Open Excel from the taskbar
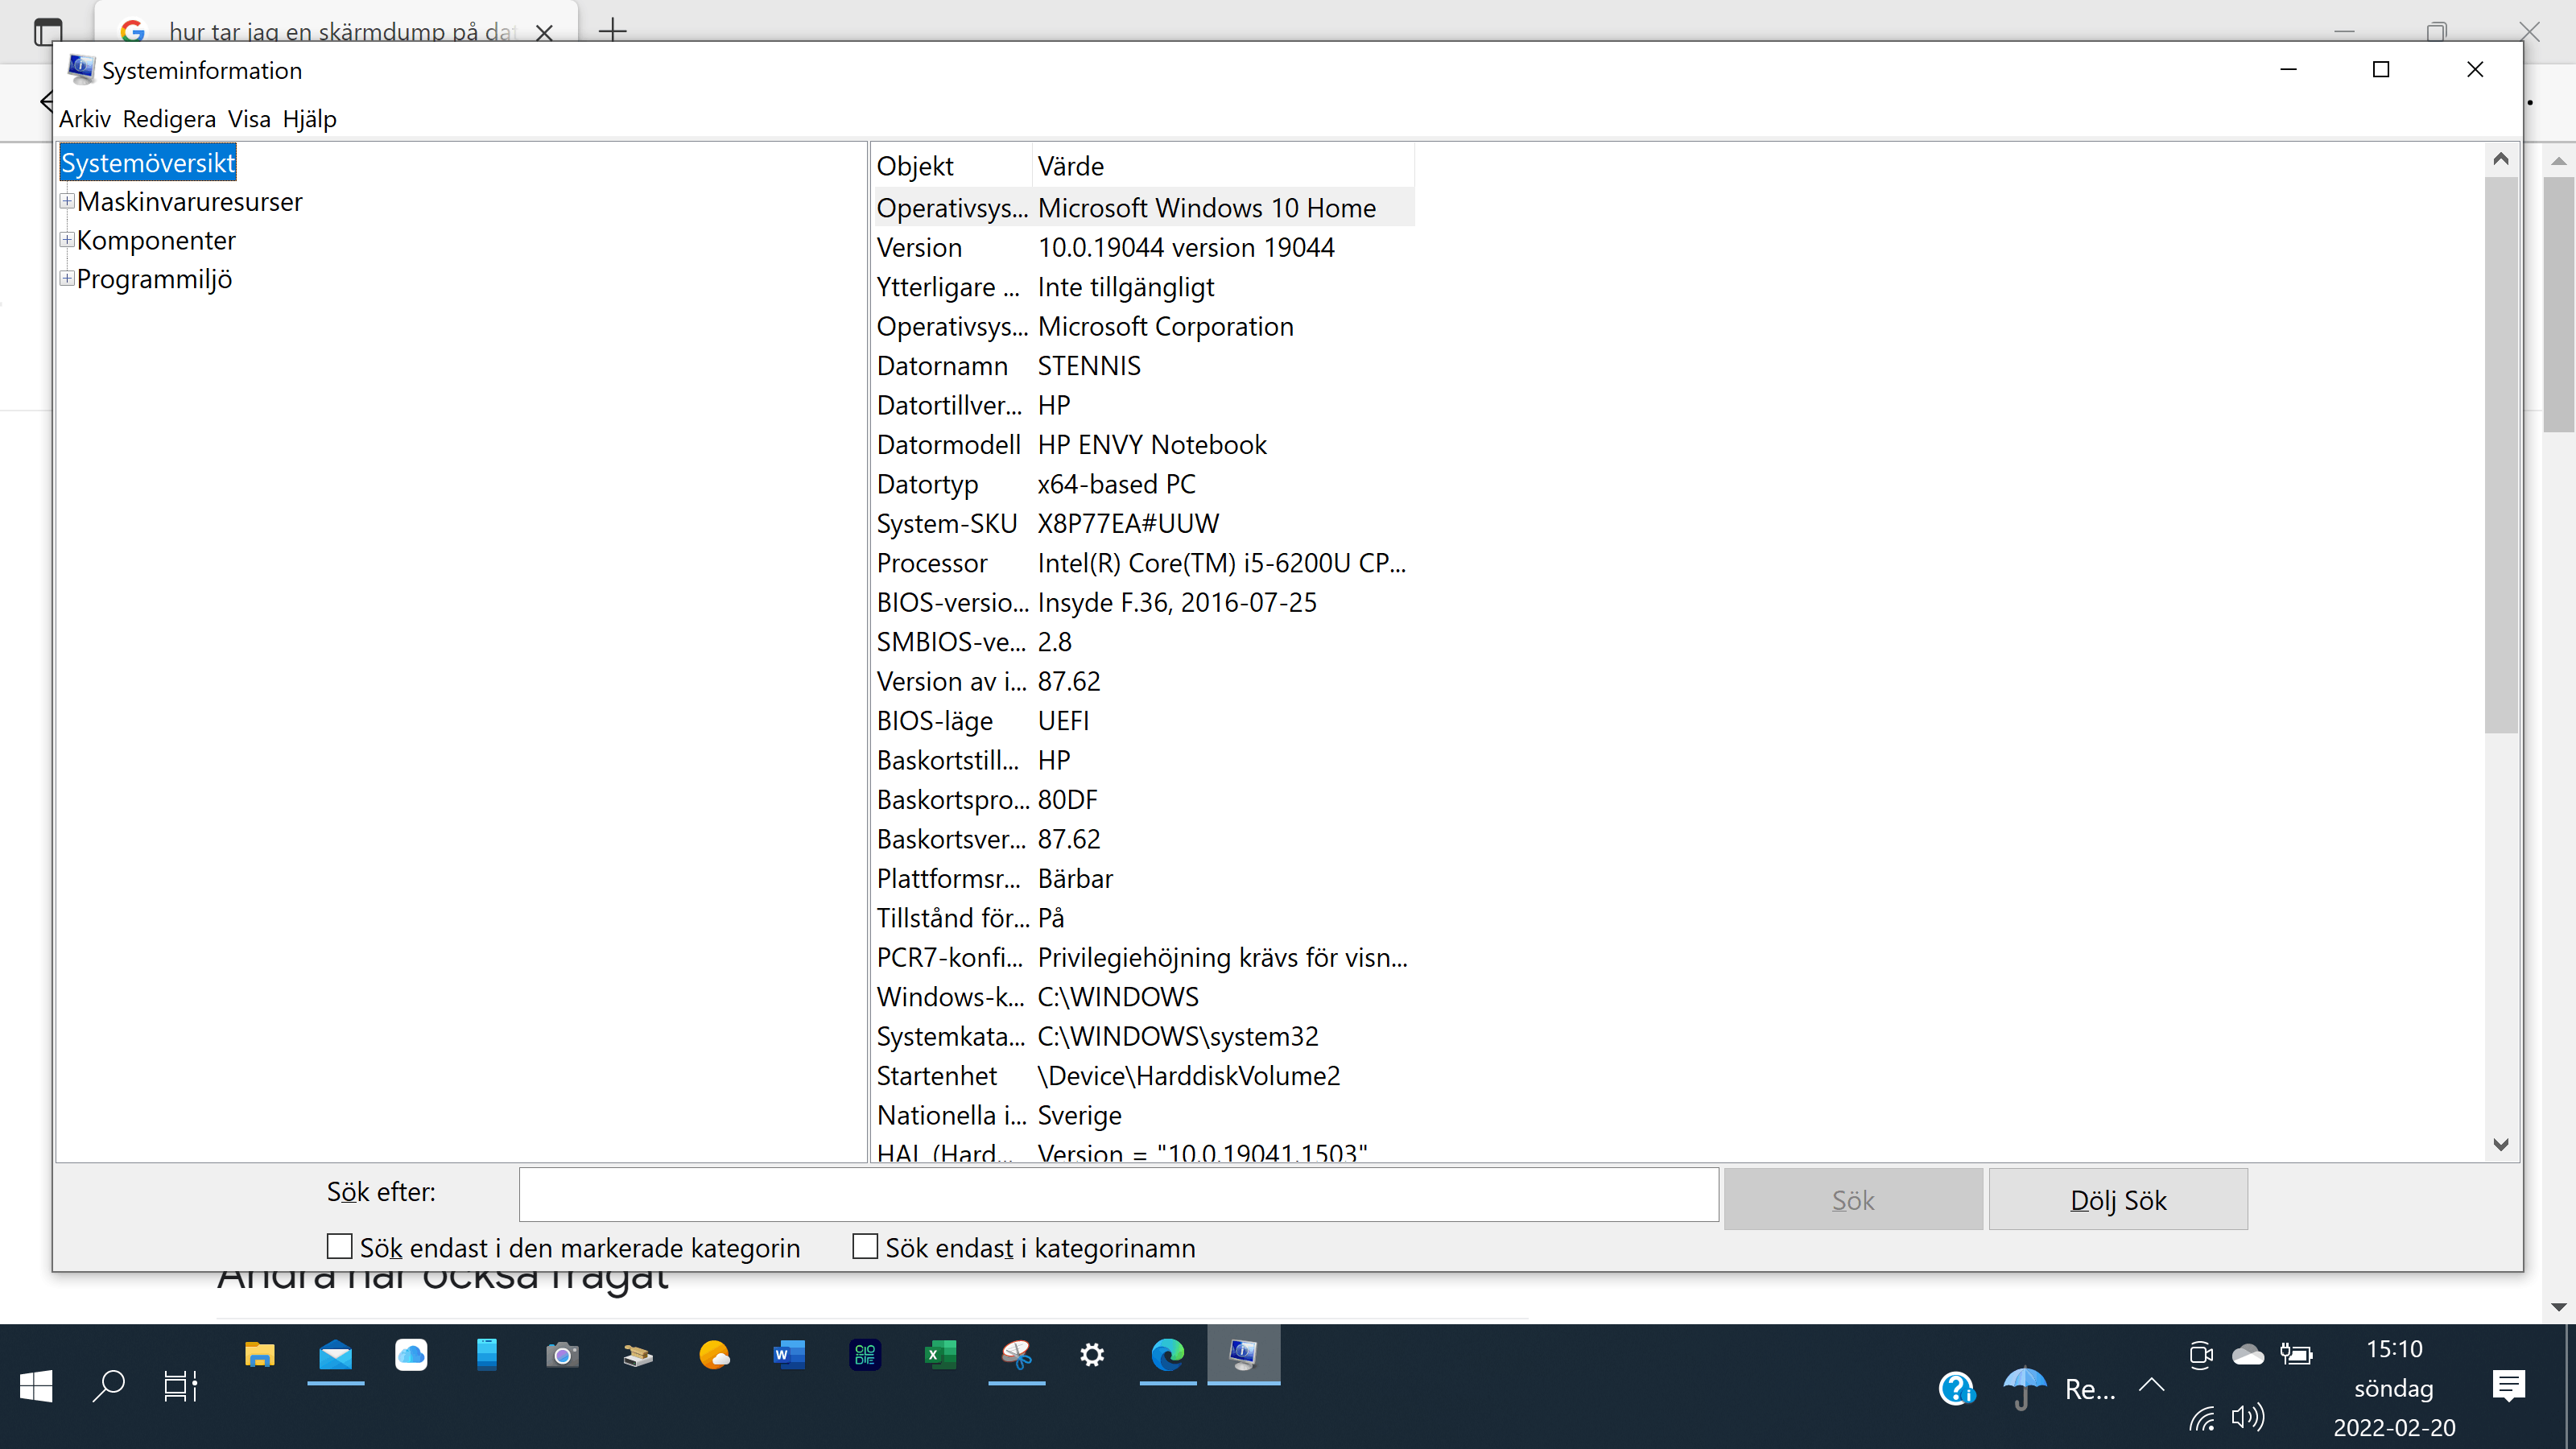The height and width of the screenshot is (1449, 2576). pos(940,1356)
